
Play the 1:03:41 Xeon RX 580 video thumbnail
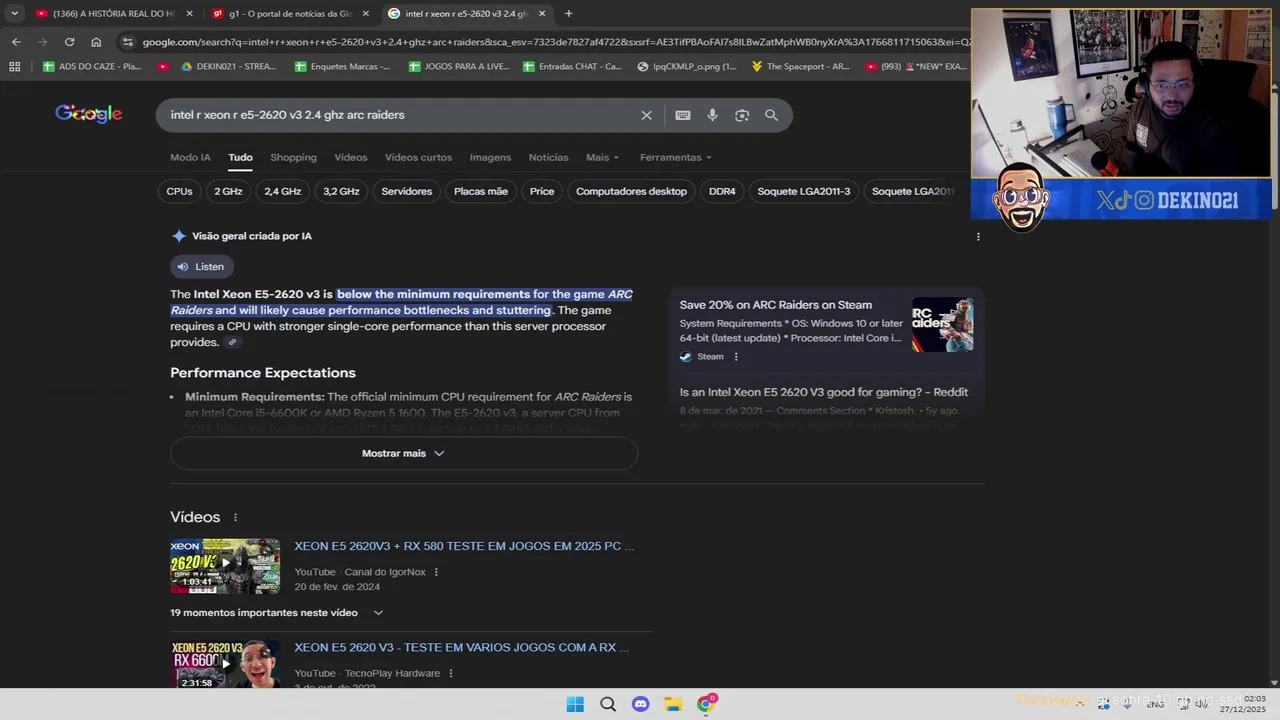click(225, 566)
